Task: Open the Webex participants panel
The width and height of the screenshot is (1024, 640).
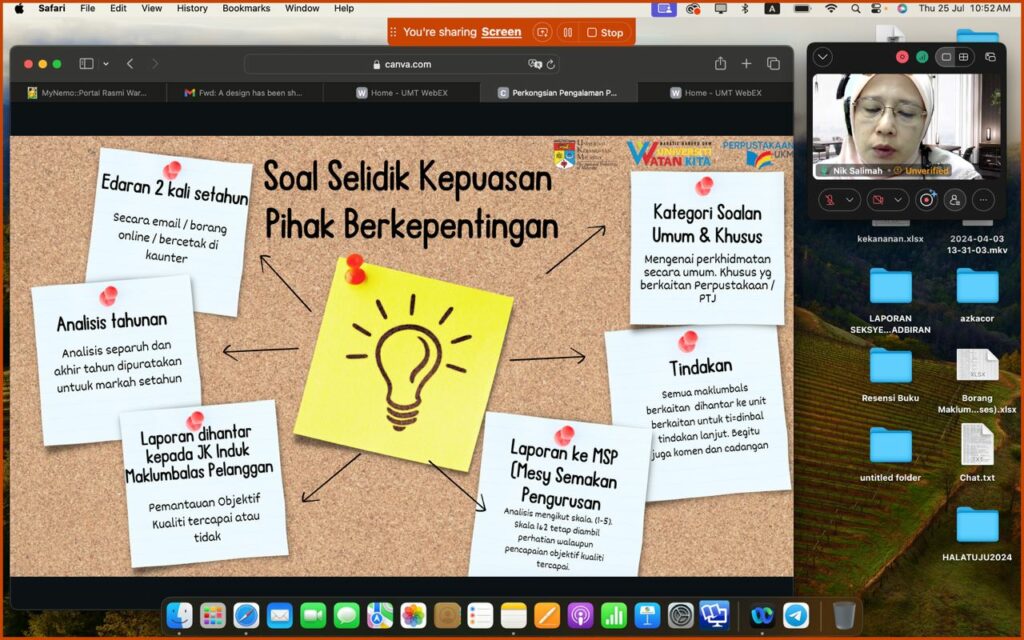Action: coord(955,200)
